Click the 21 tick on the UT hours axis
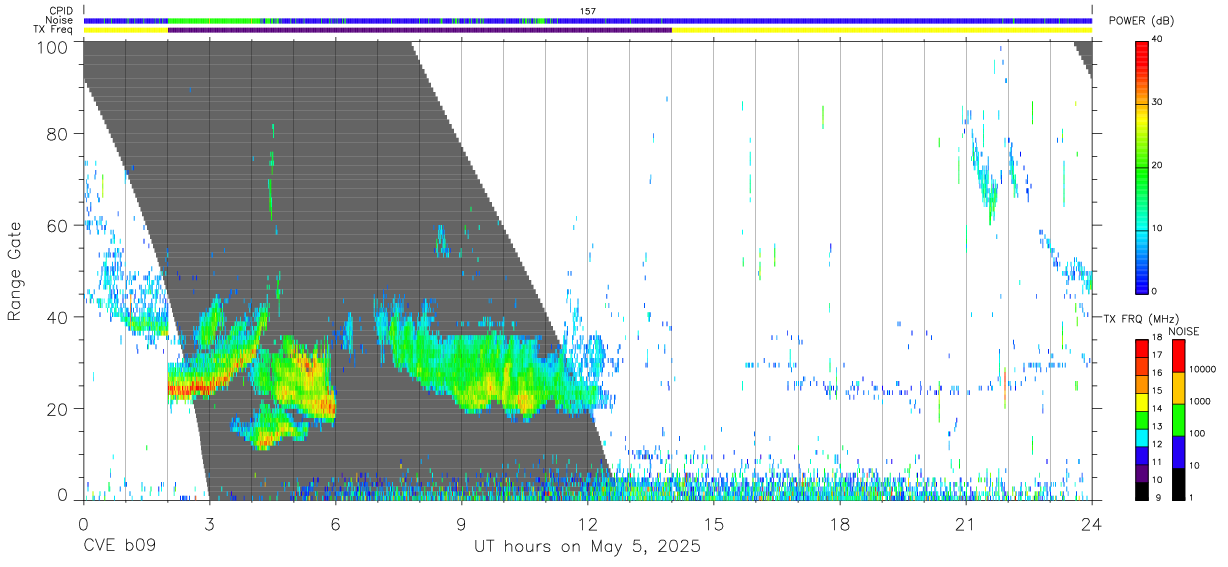Viewport: 1228px width, 567px height. (965, 525)
